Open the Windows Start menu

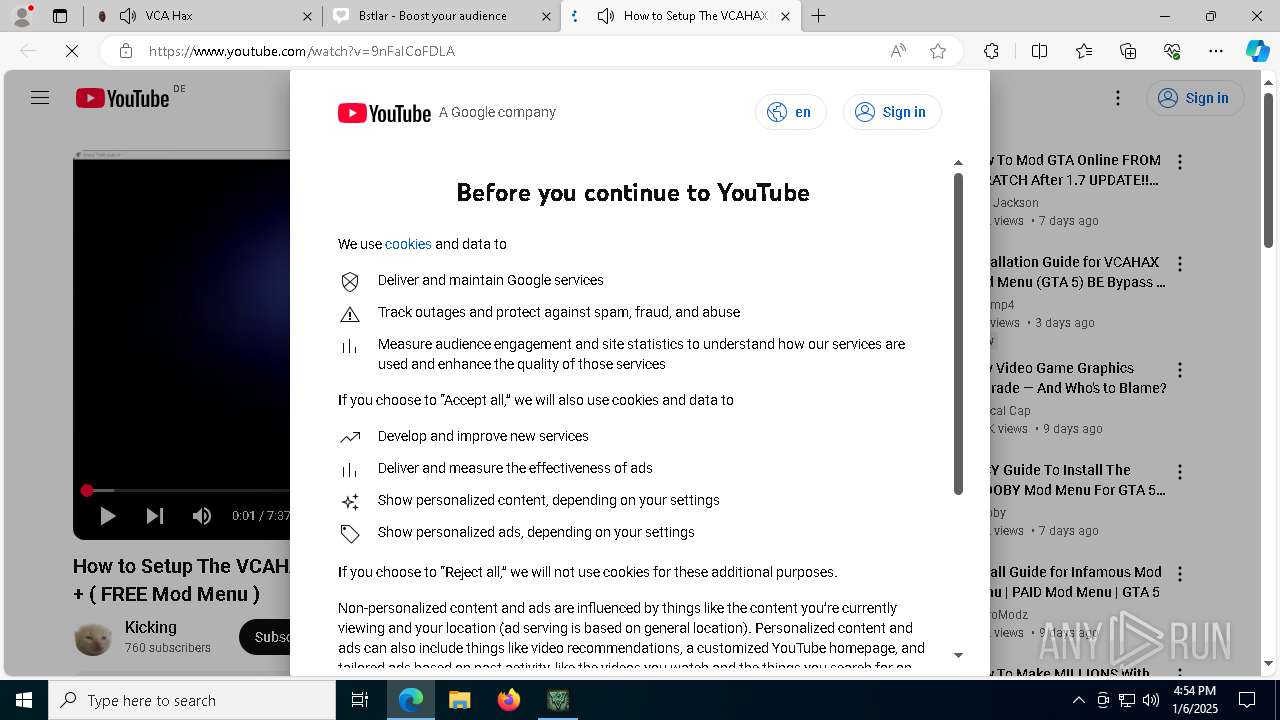pos(24,700)
